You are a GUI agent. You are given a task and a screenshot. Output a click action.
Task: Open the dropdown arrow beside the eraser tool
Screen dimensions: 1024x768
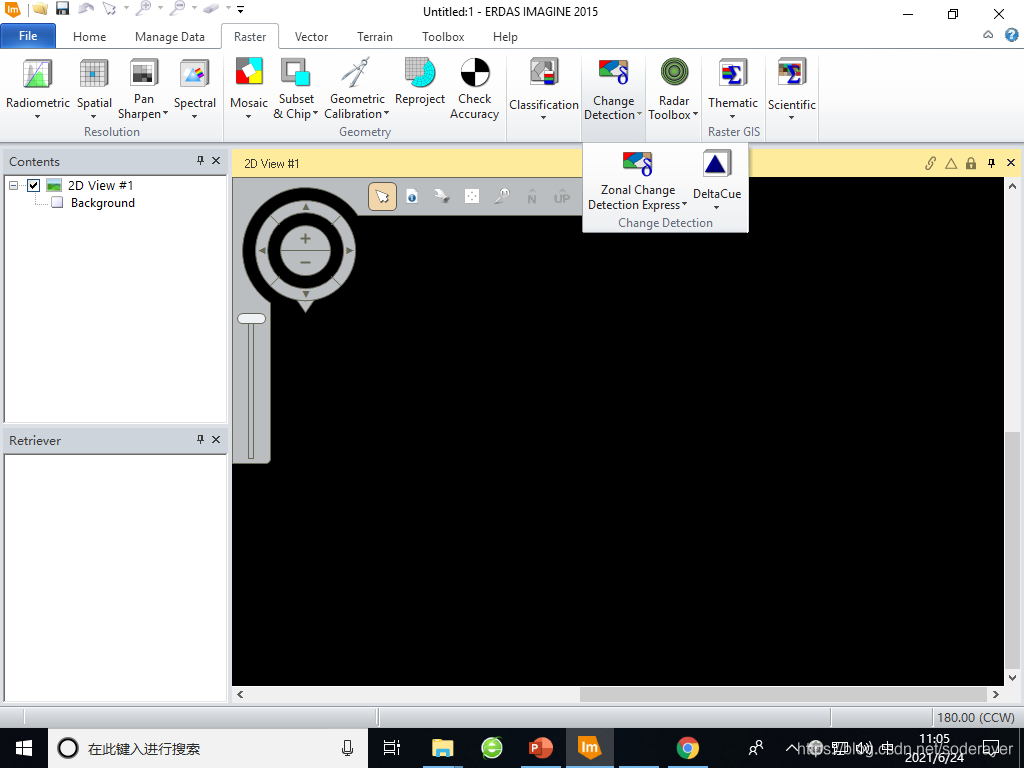pyautogui.click(x=228, y=9)
